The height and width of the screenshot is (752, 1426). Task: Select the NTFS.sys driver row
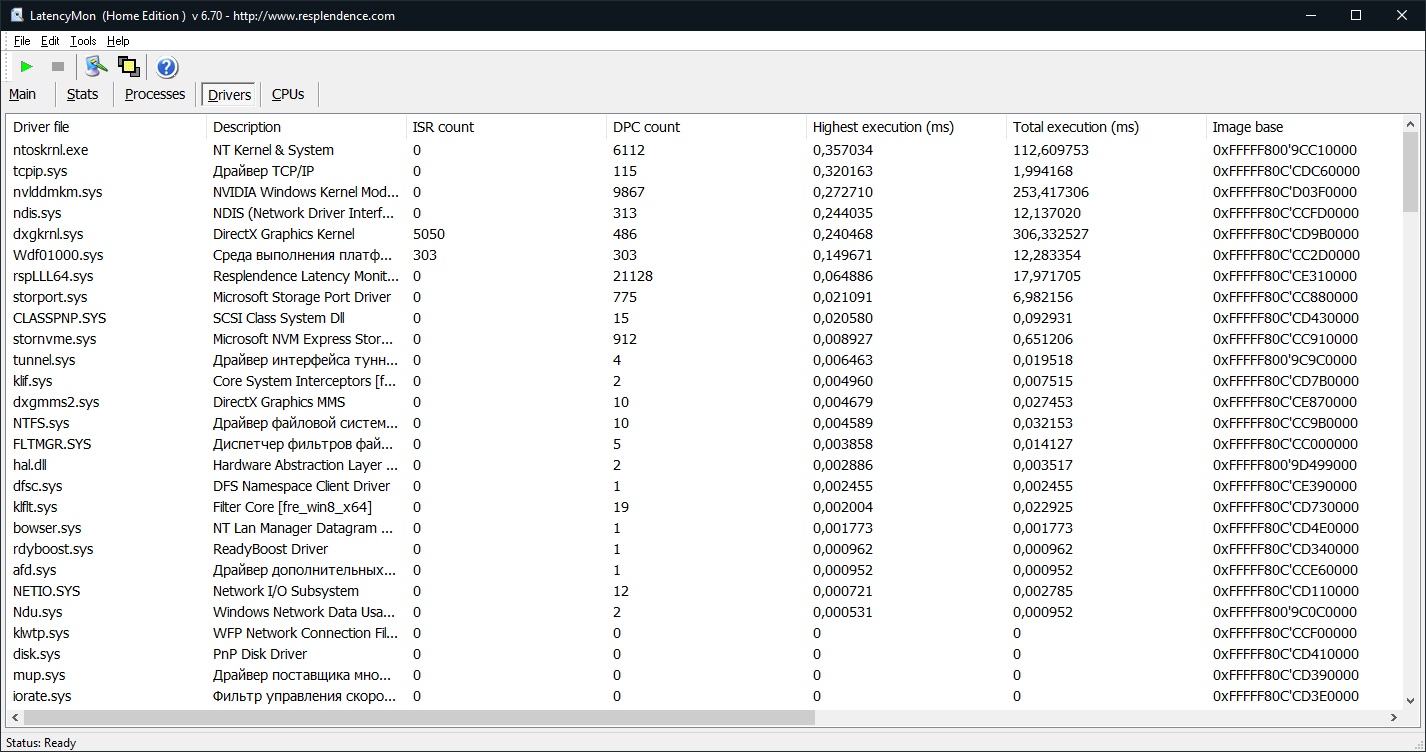tap(704, 423)
